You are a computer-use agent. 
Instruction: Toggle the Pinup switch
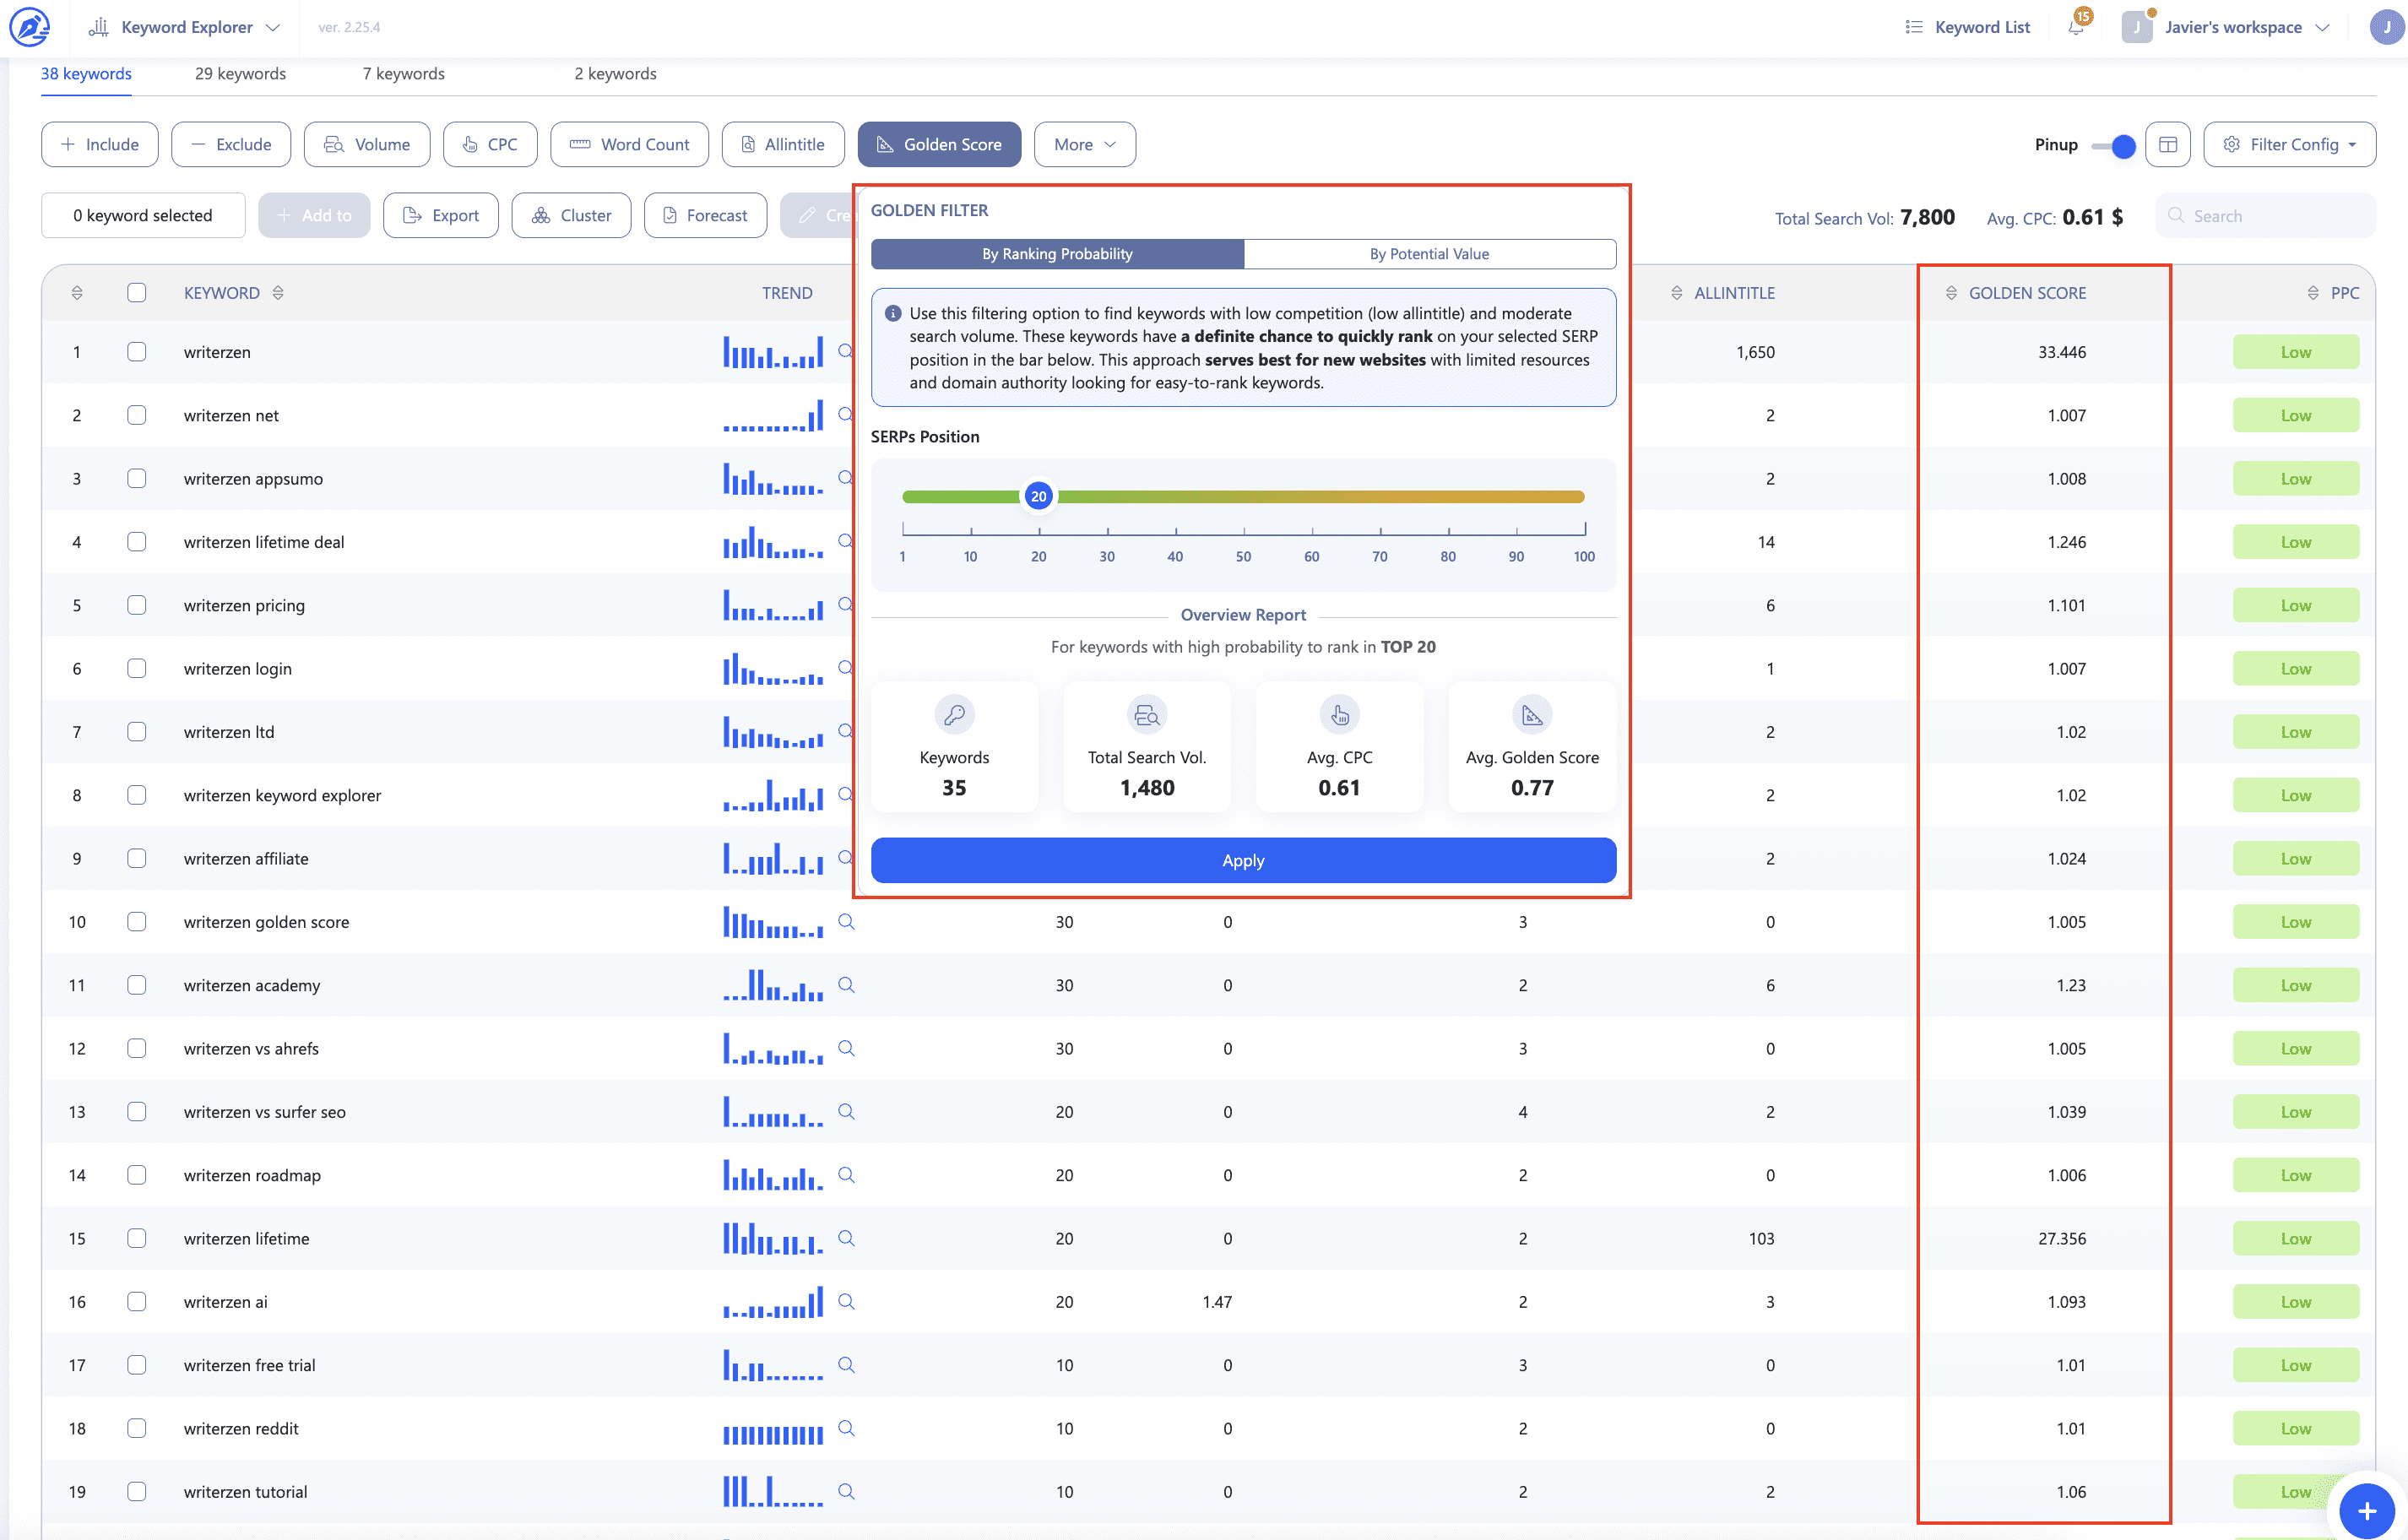coord(2113,146)
